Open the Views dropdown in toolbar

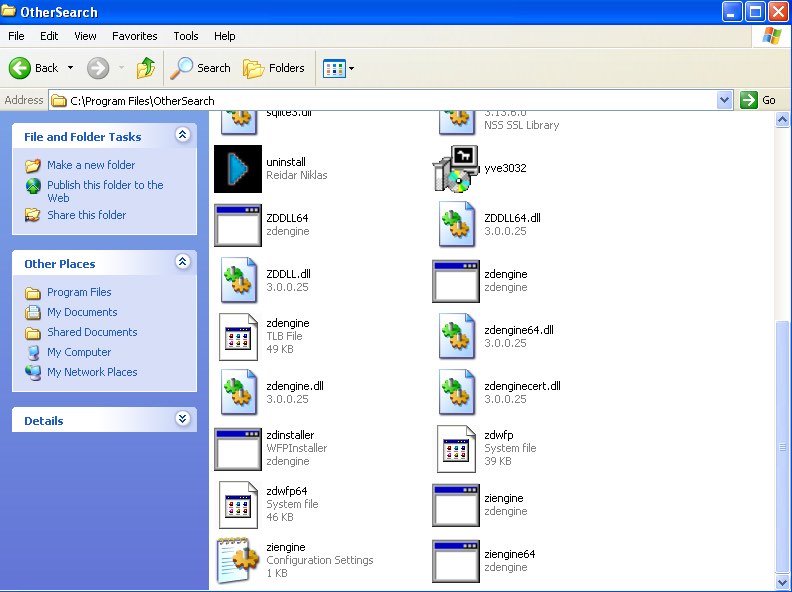[x=339, y=68]
